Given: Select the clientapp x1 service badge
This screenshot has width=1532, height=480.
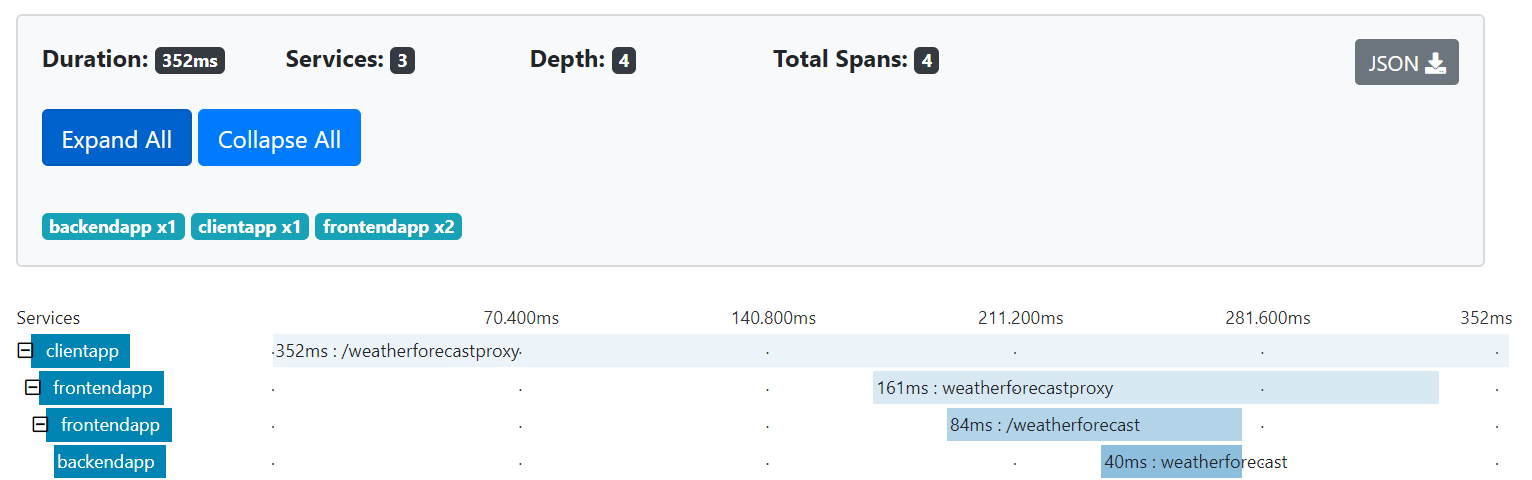Looking at the screenshot, I should (x=250, y=227).
